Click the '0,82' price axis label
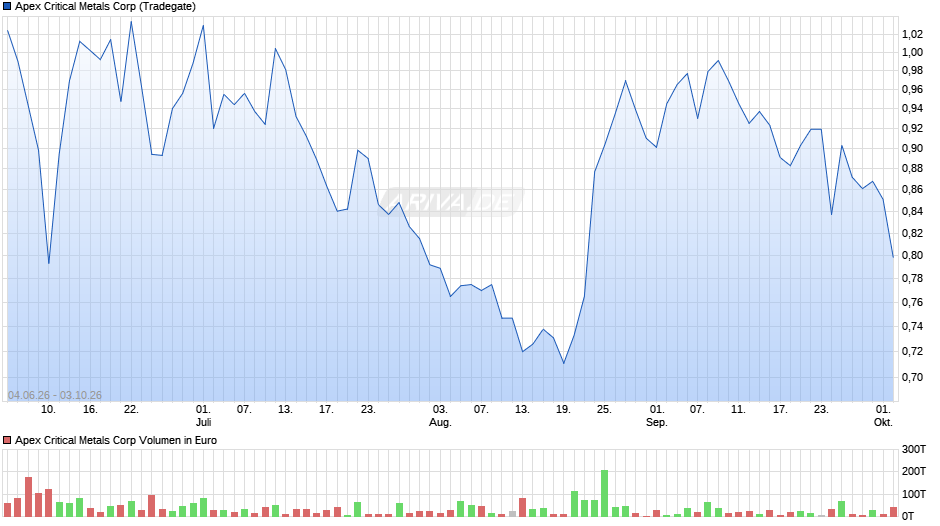Image resolution: width=940 pixels, height=526 pixels. point(912,233)
